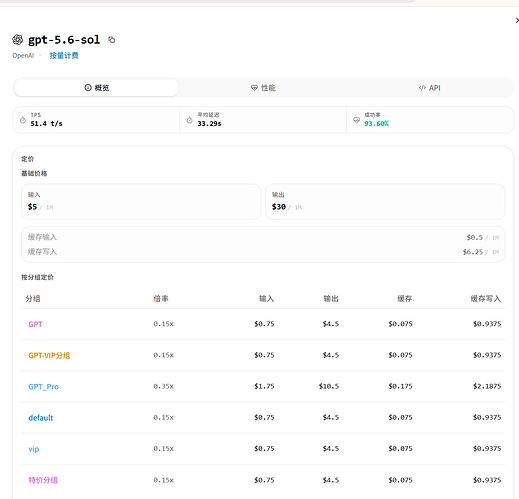Screen dimensions: 519x499
Task: Click the 按量计费 billing tag
Action: [64, 56]
